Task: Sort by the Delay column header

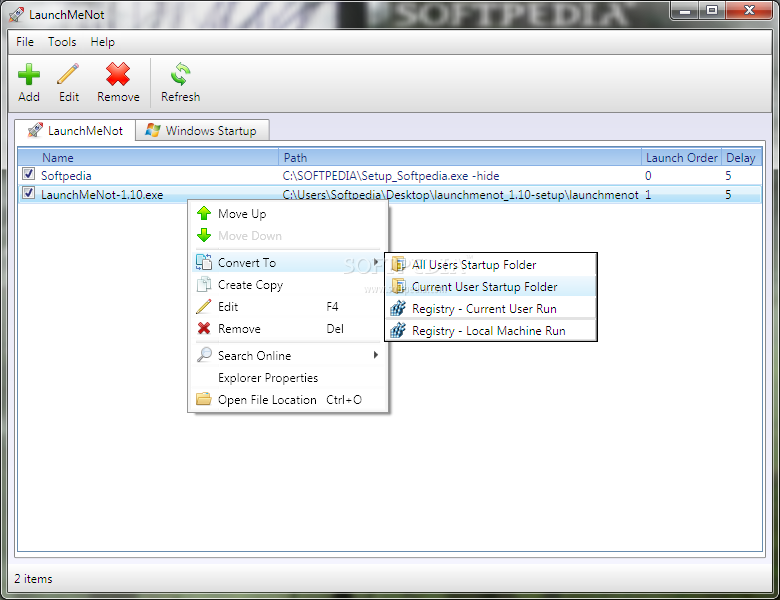Action: tap(741, 158)
